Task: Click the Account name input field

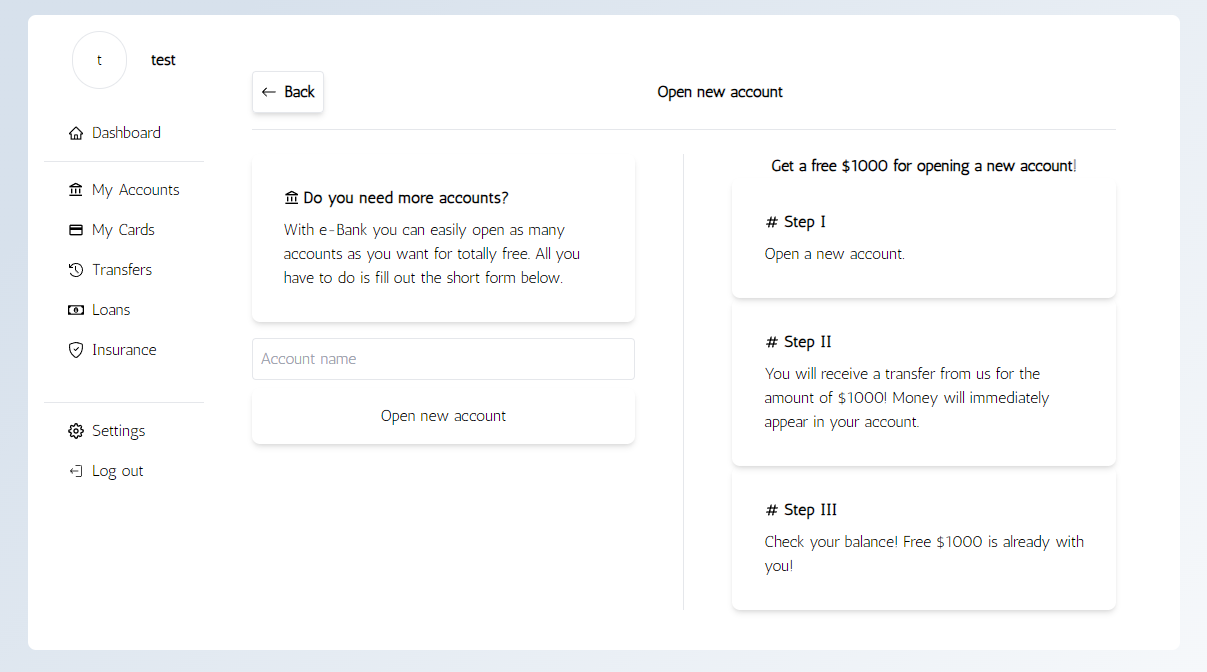Action: tap(443, 359)
